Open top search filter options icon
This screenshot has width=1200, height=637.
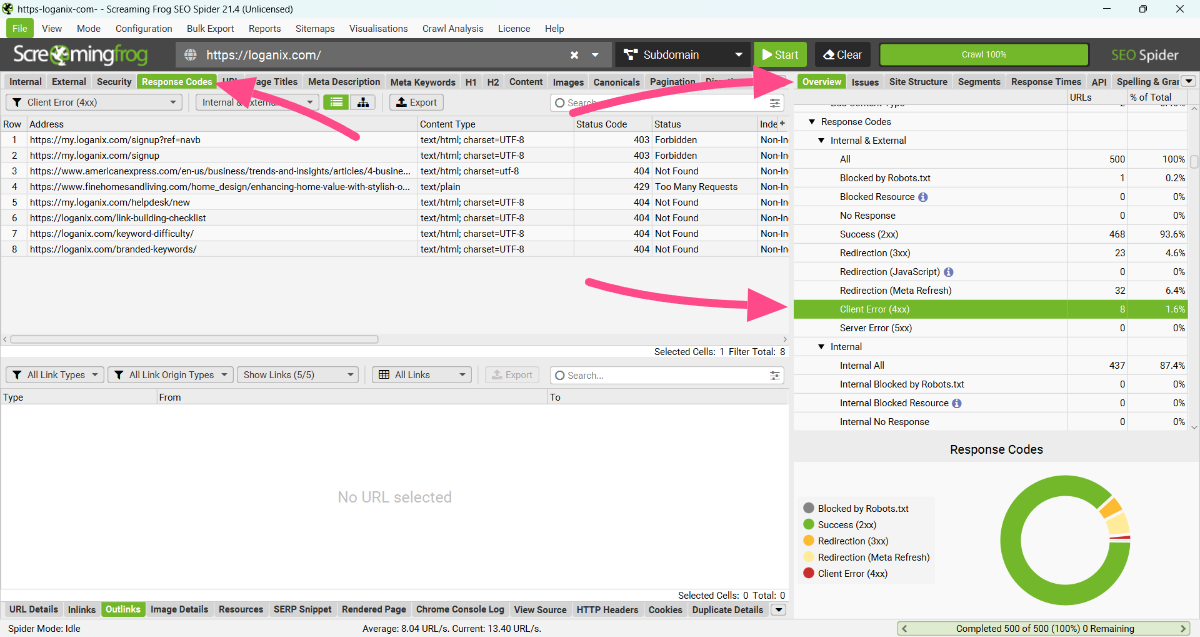coord(775,102)
